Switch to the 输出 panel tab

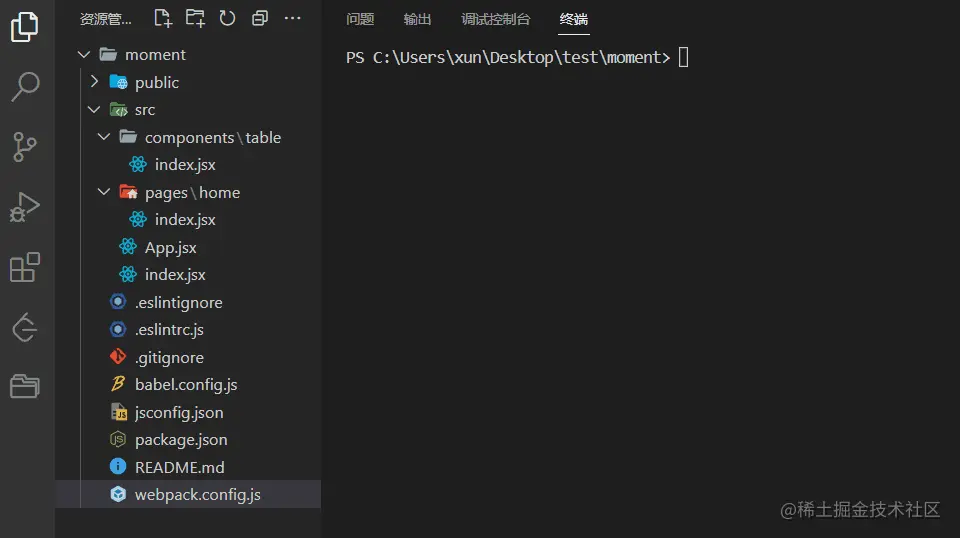coord(418,19)
